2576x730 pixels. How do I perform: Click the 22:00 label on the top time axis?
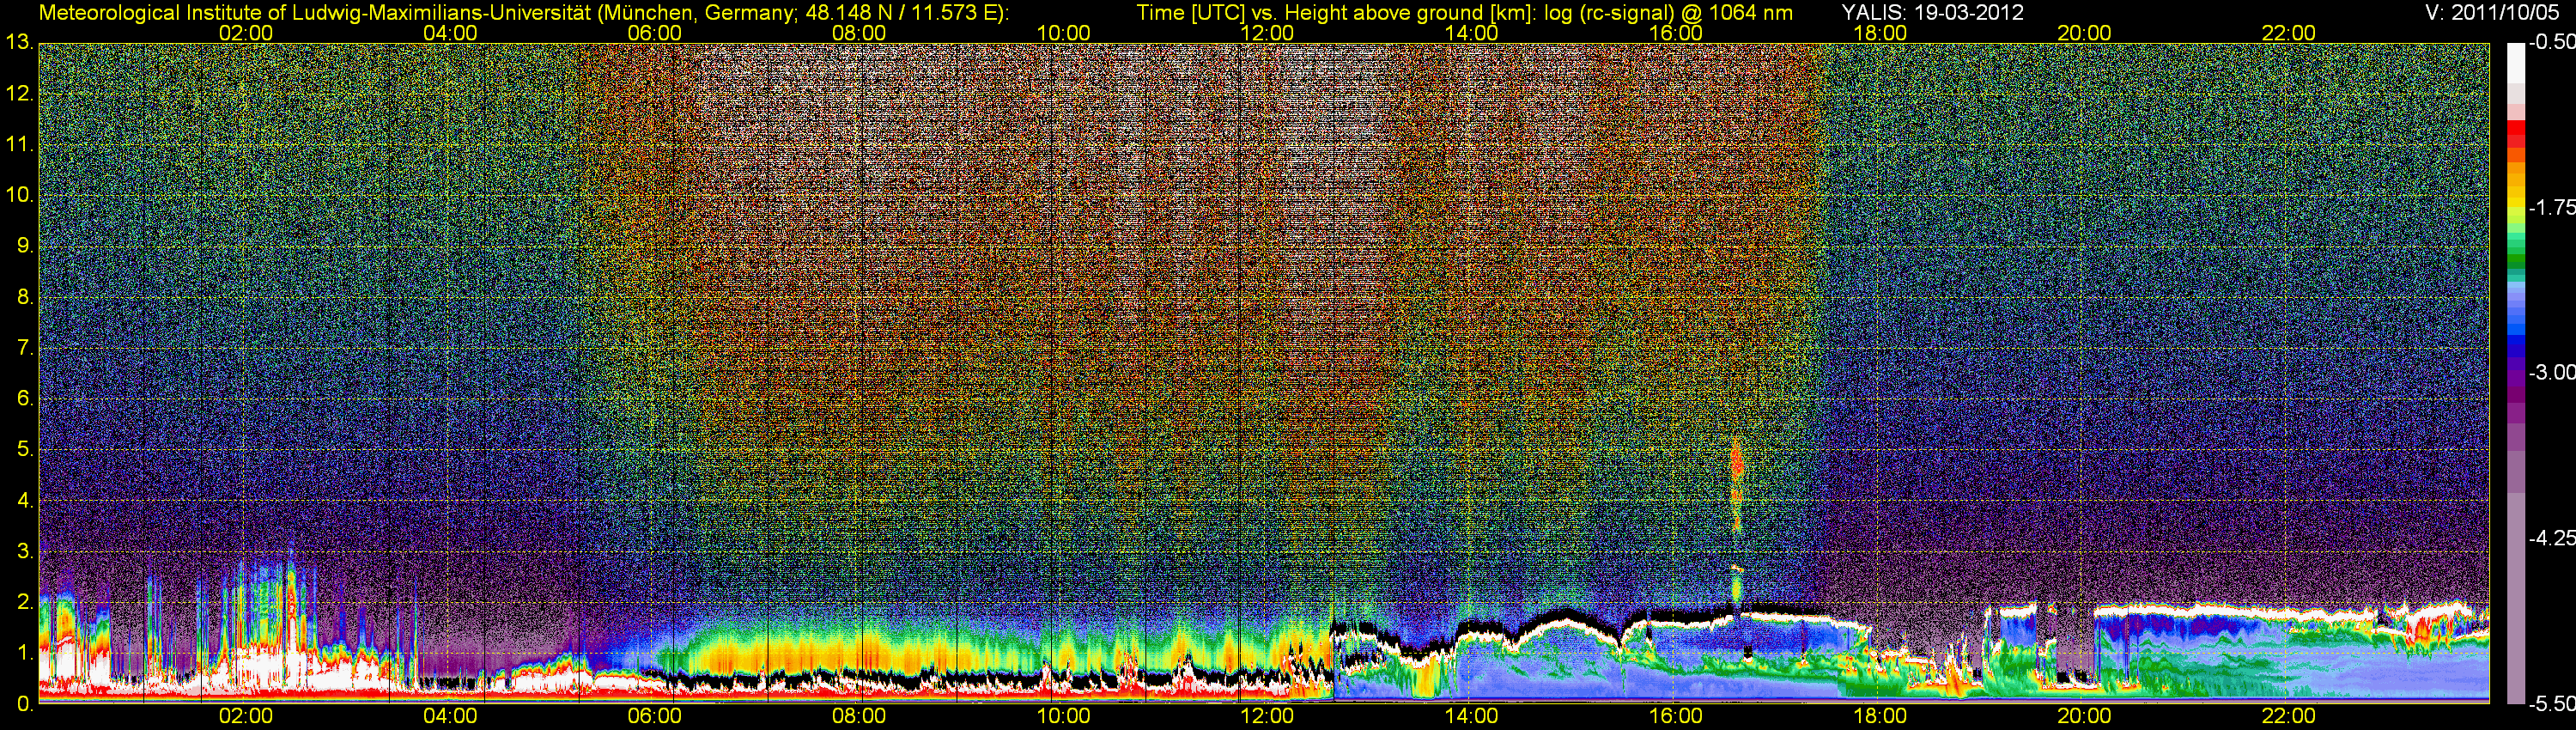pyautogui.click(x=2288, y=33)
